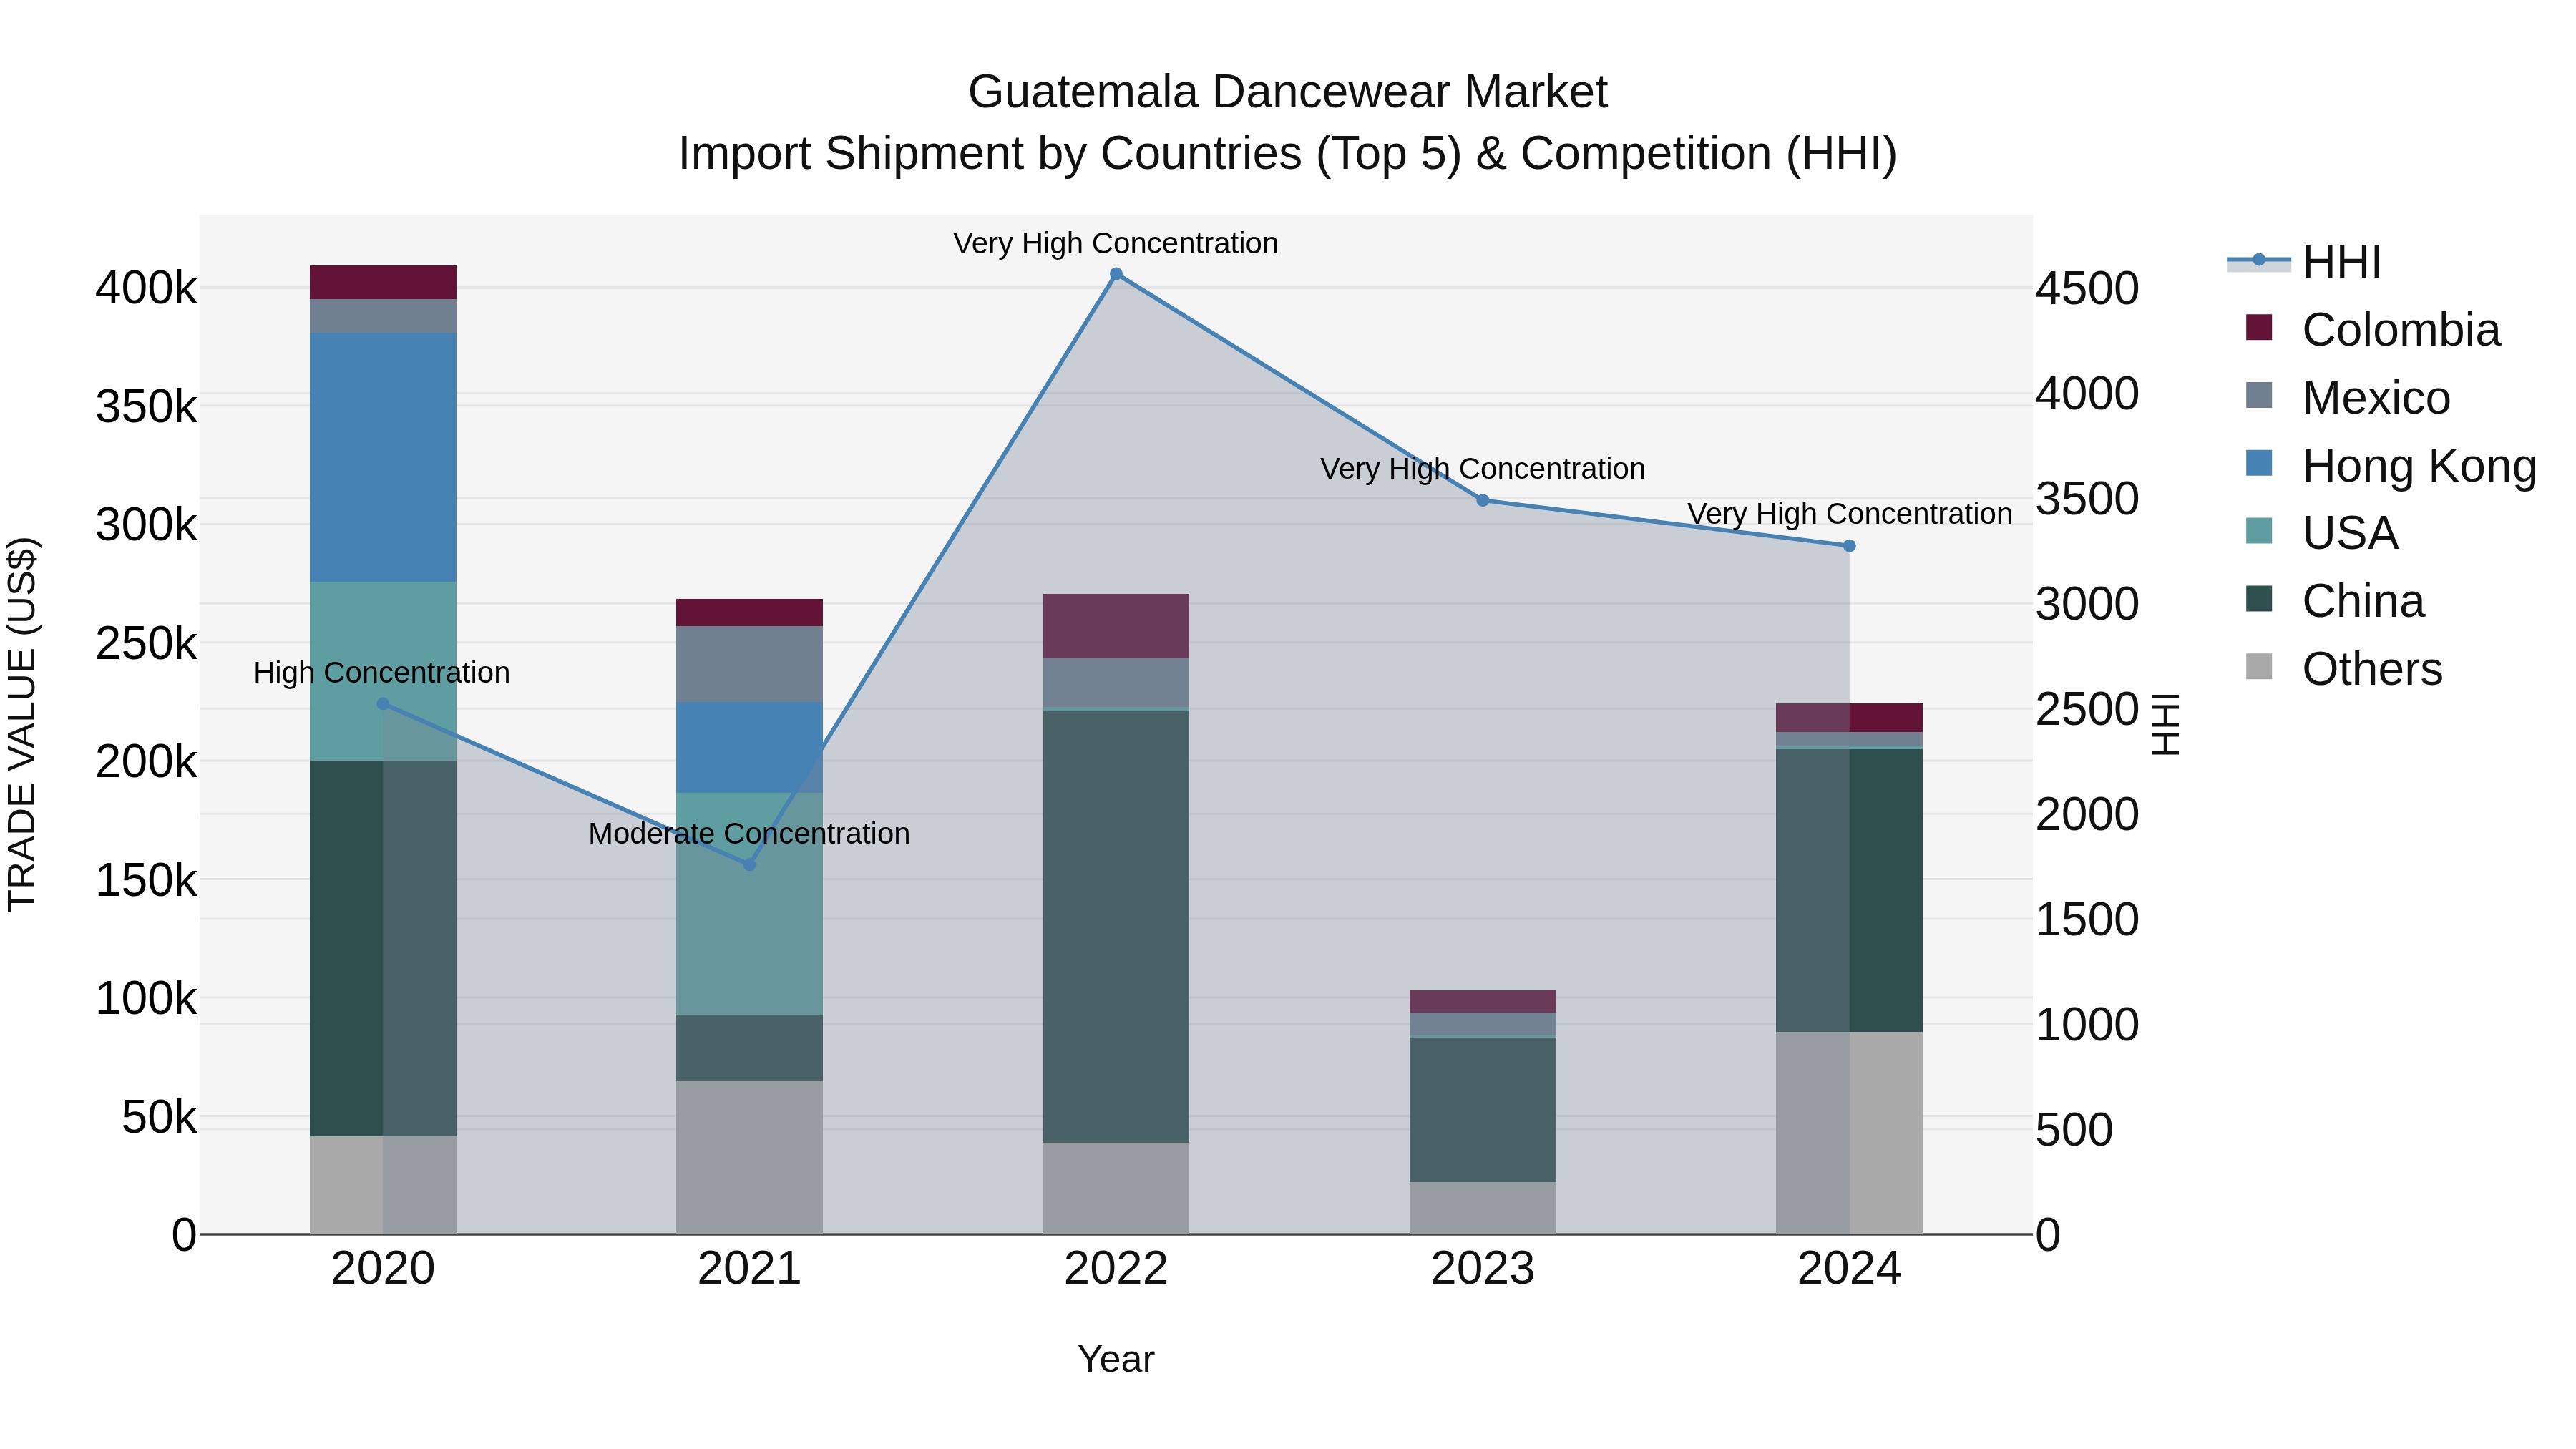2576x1449 pixels.
Task: Toggle the HHI legend entry
Action: [x=2304, y=262]
